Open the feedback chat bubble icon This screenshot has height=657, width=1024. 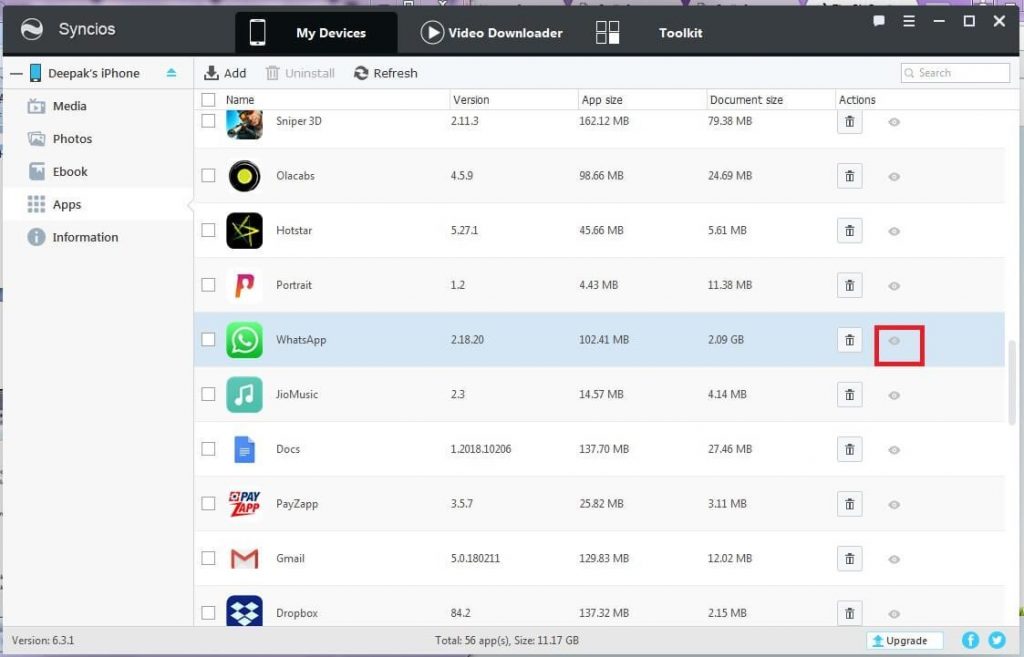[878, 21]
